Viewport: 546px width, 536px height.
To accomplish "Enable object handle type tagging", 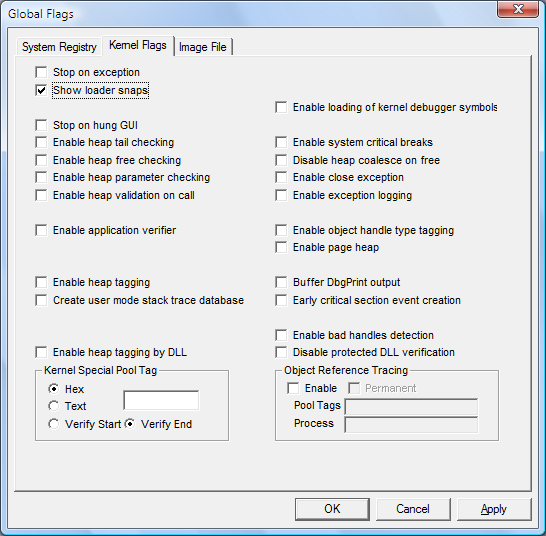I will [x=281, y=230].
